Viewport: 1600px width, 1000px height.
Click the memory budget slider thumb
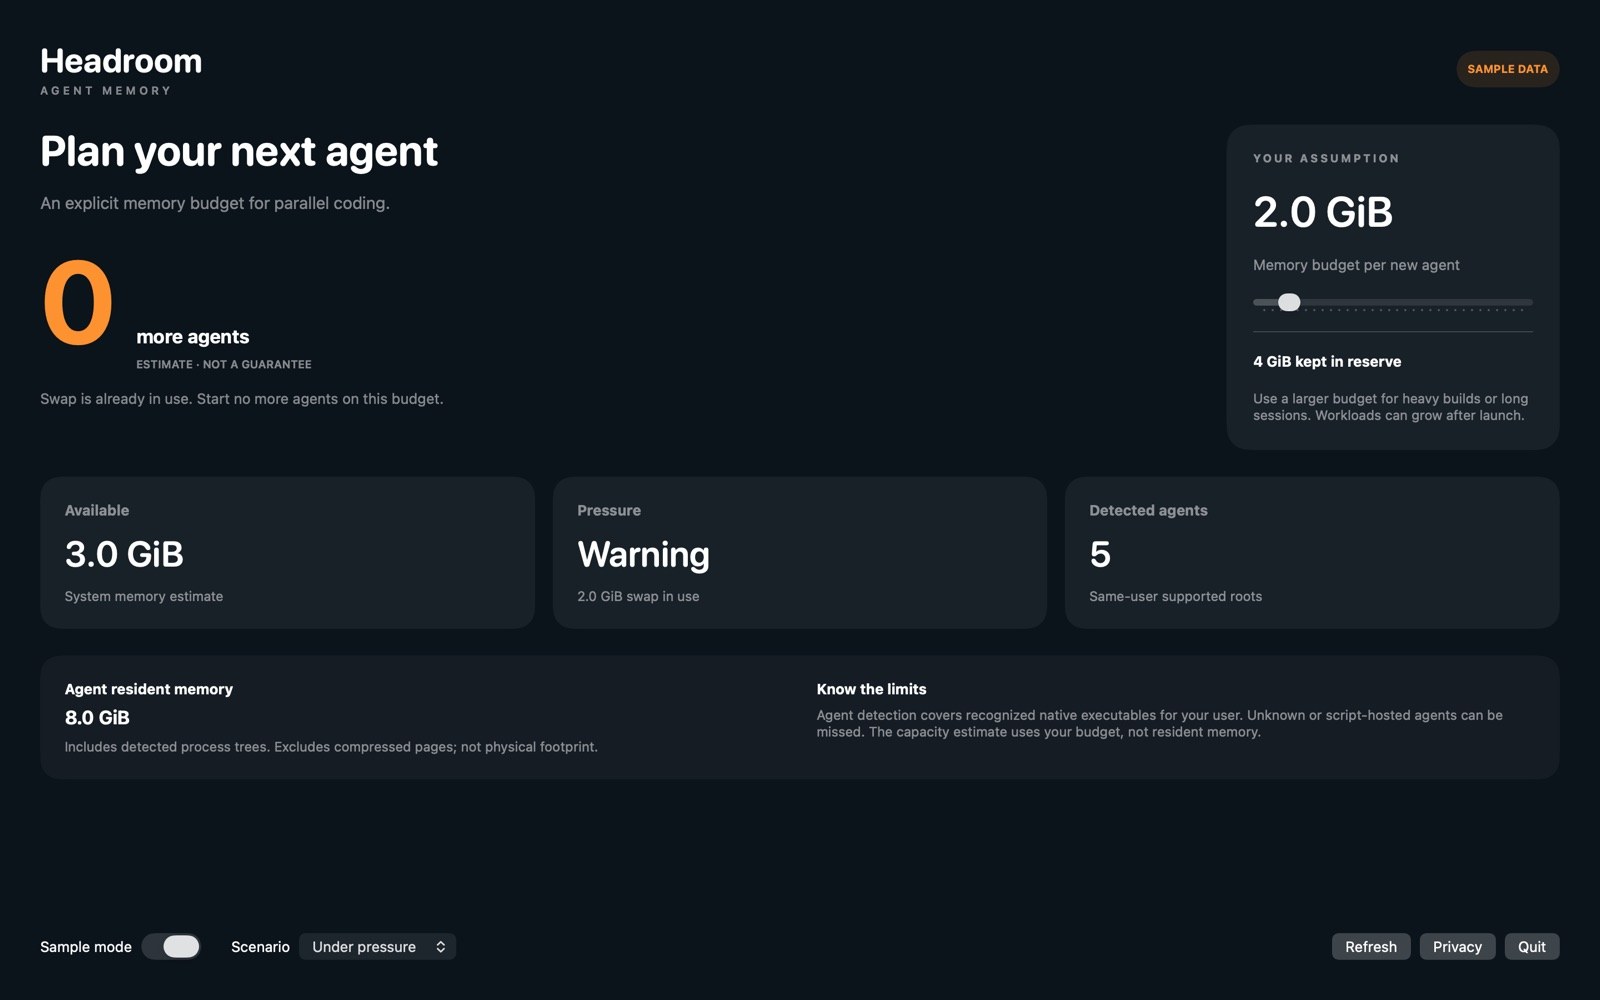1289,302
